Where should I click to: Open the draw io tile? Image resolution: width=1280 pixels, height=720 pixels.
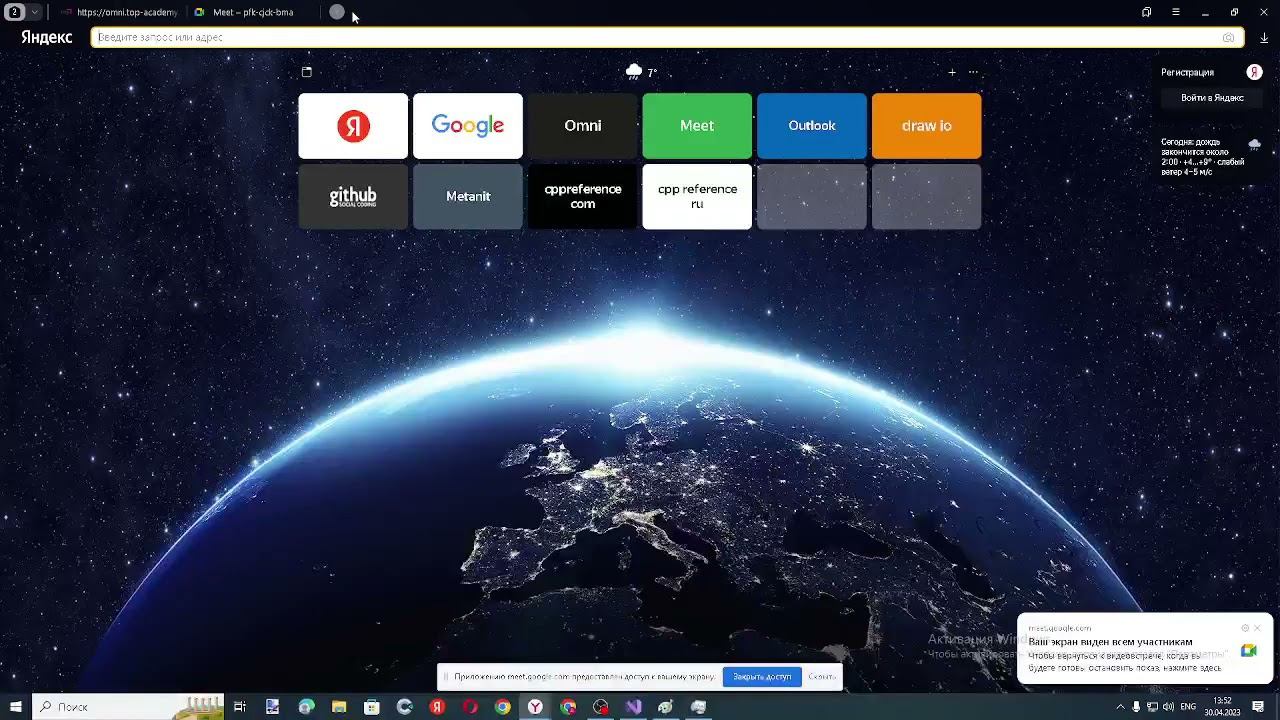(926, 126)
